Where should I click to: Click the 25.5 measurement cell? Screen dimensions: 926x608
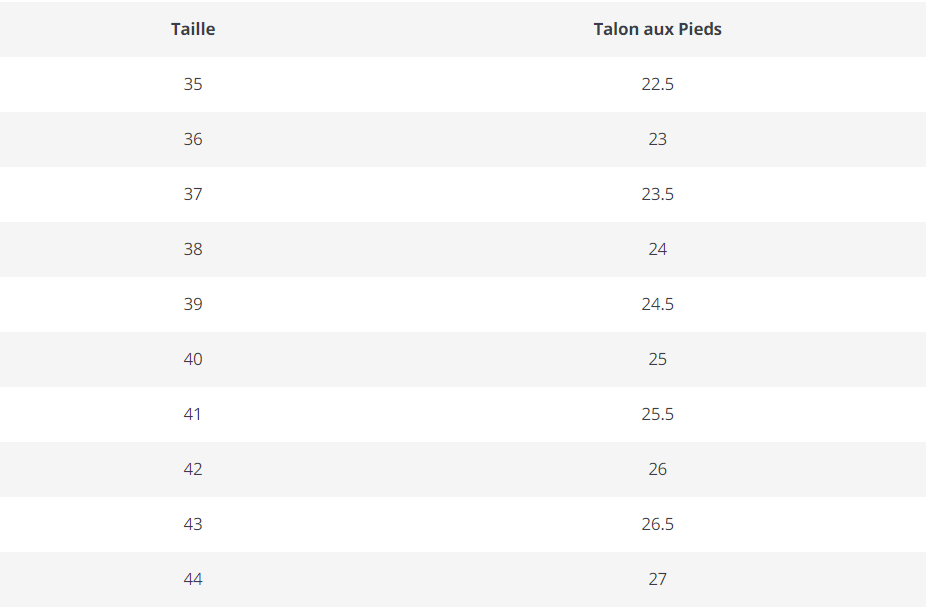click(x=657, y=414)
